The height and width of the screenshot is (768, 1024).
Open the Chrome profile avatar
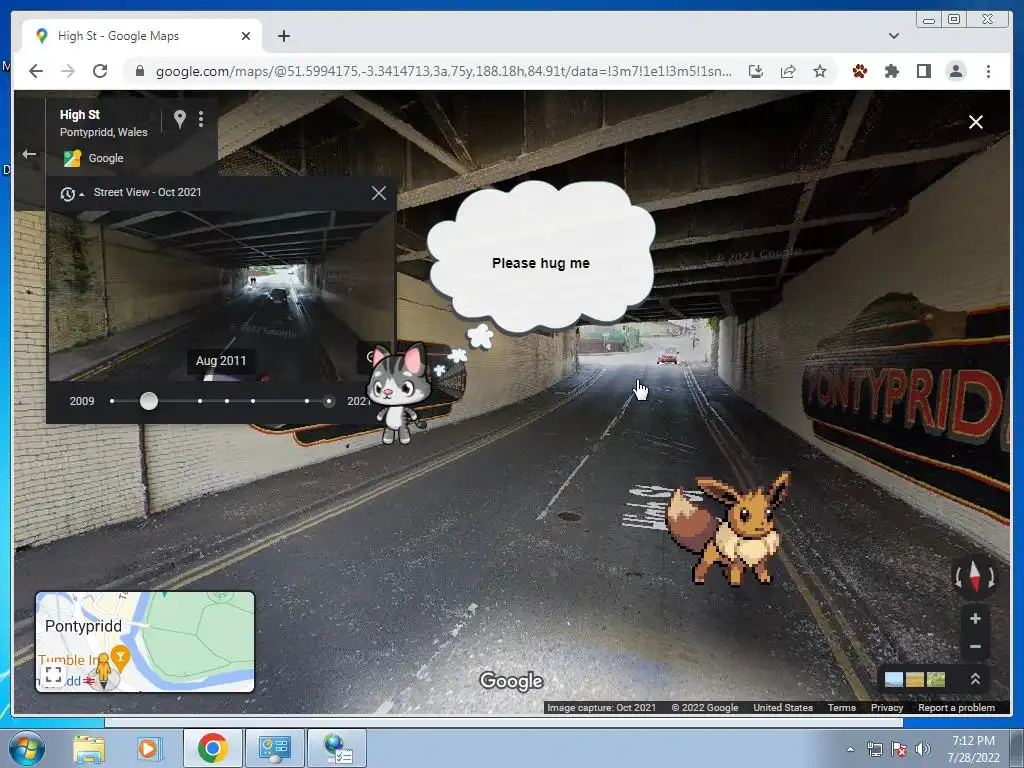[x=955, y=71]
